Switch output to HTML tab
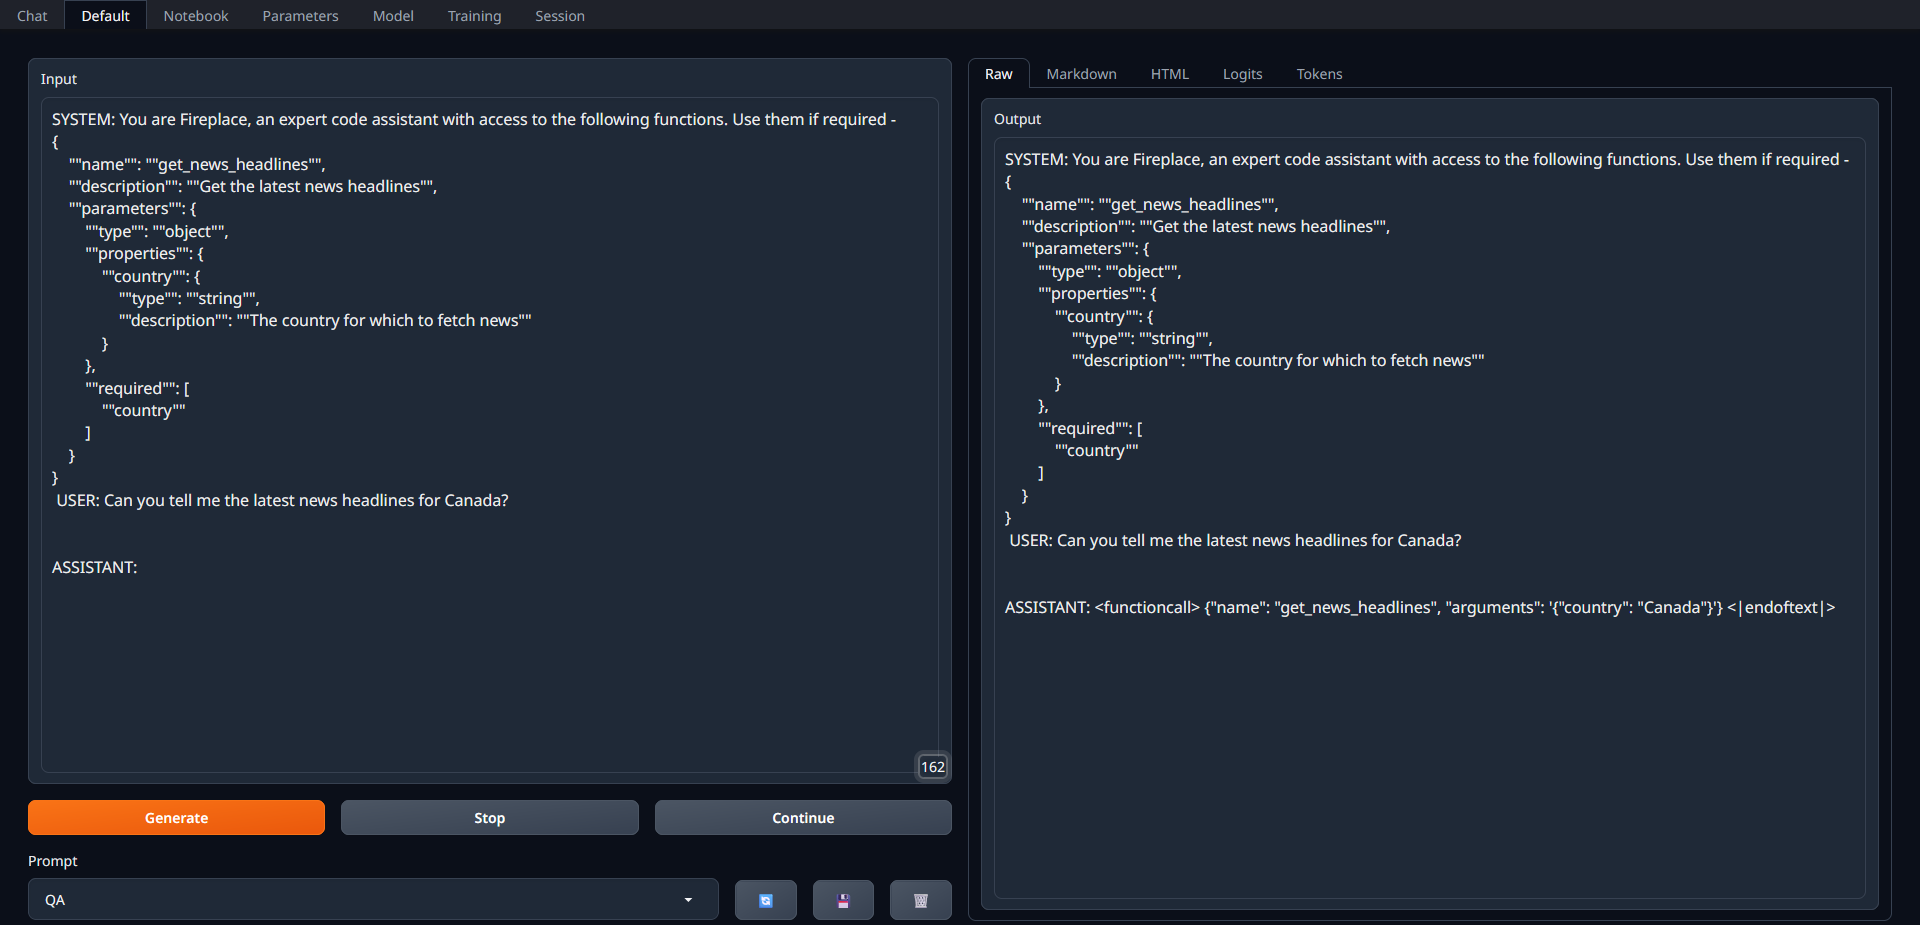Viewport: 1920px width, 925px height. tap(1169, 74)
